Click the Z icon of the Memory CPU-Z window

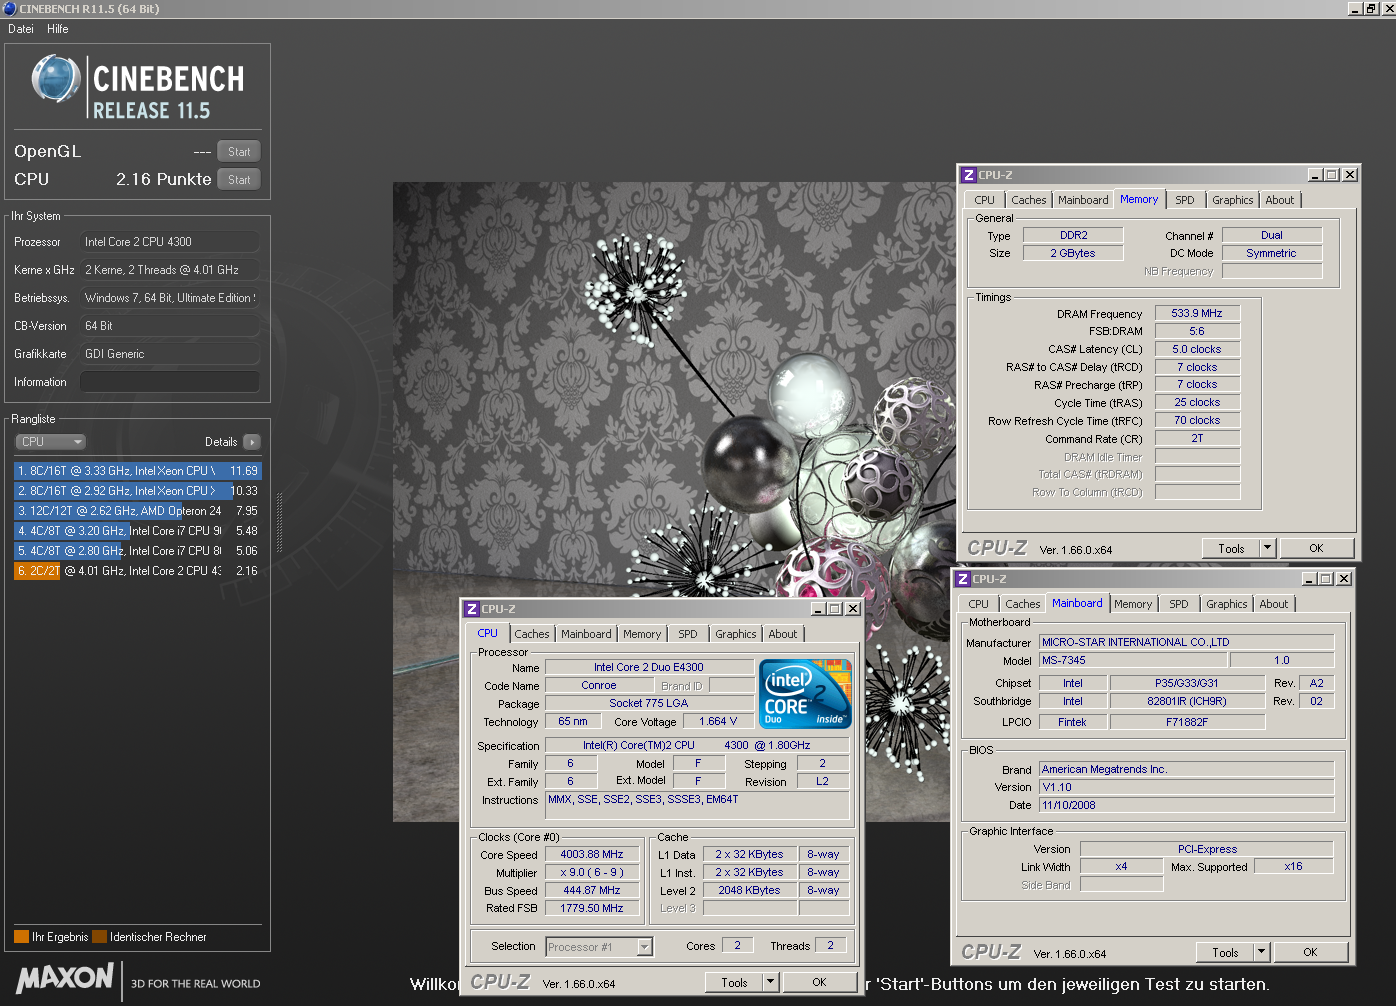(968, 175)
